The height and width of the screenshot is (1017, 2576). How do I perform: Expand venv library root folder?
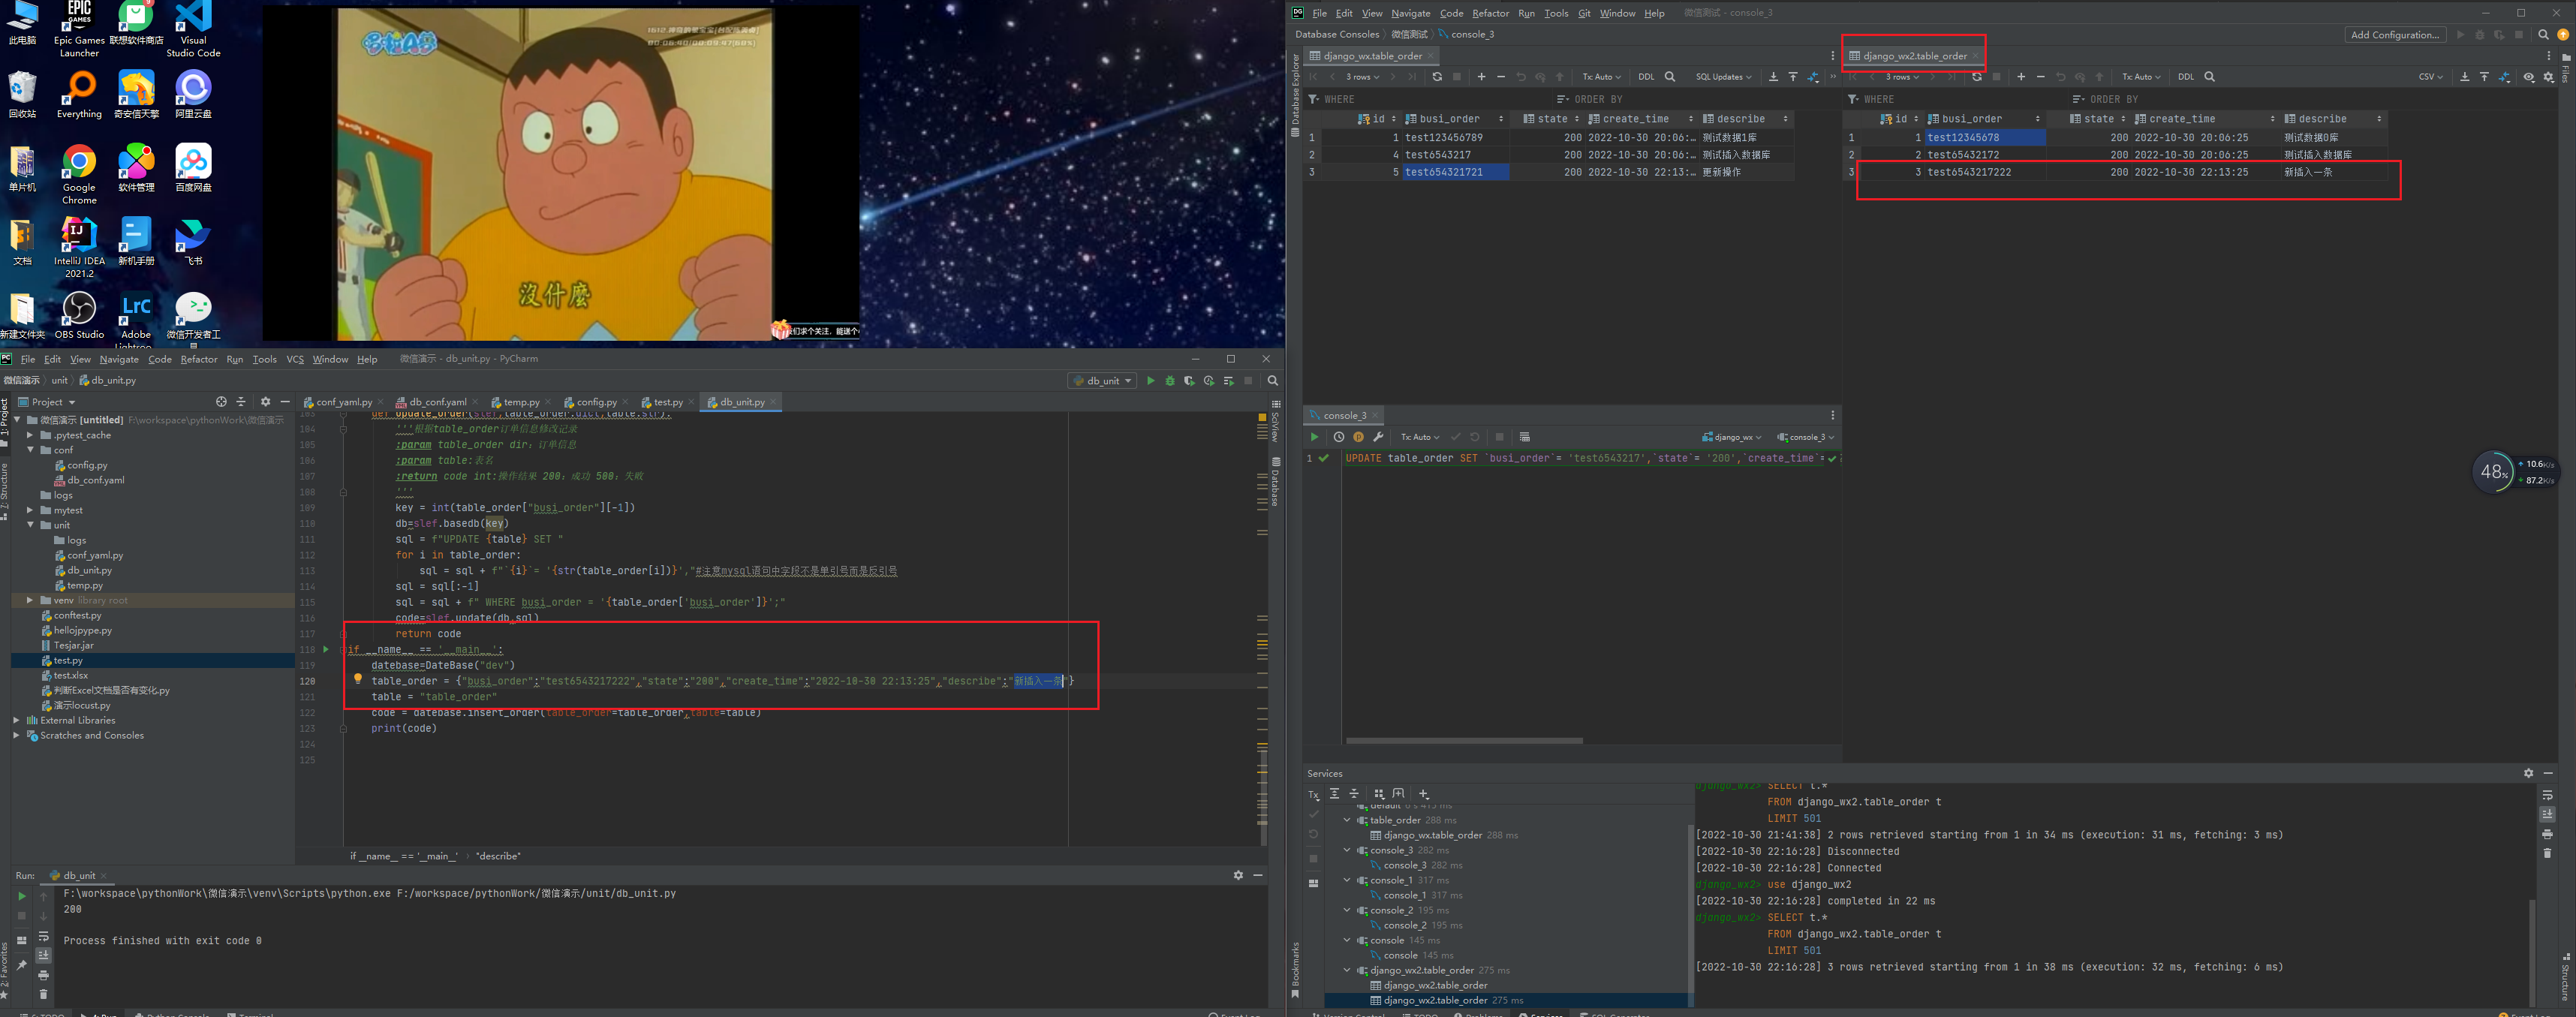tap(30, 600)
